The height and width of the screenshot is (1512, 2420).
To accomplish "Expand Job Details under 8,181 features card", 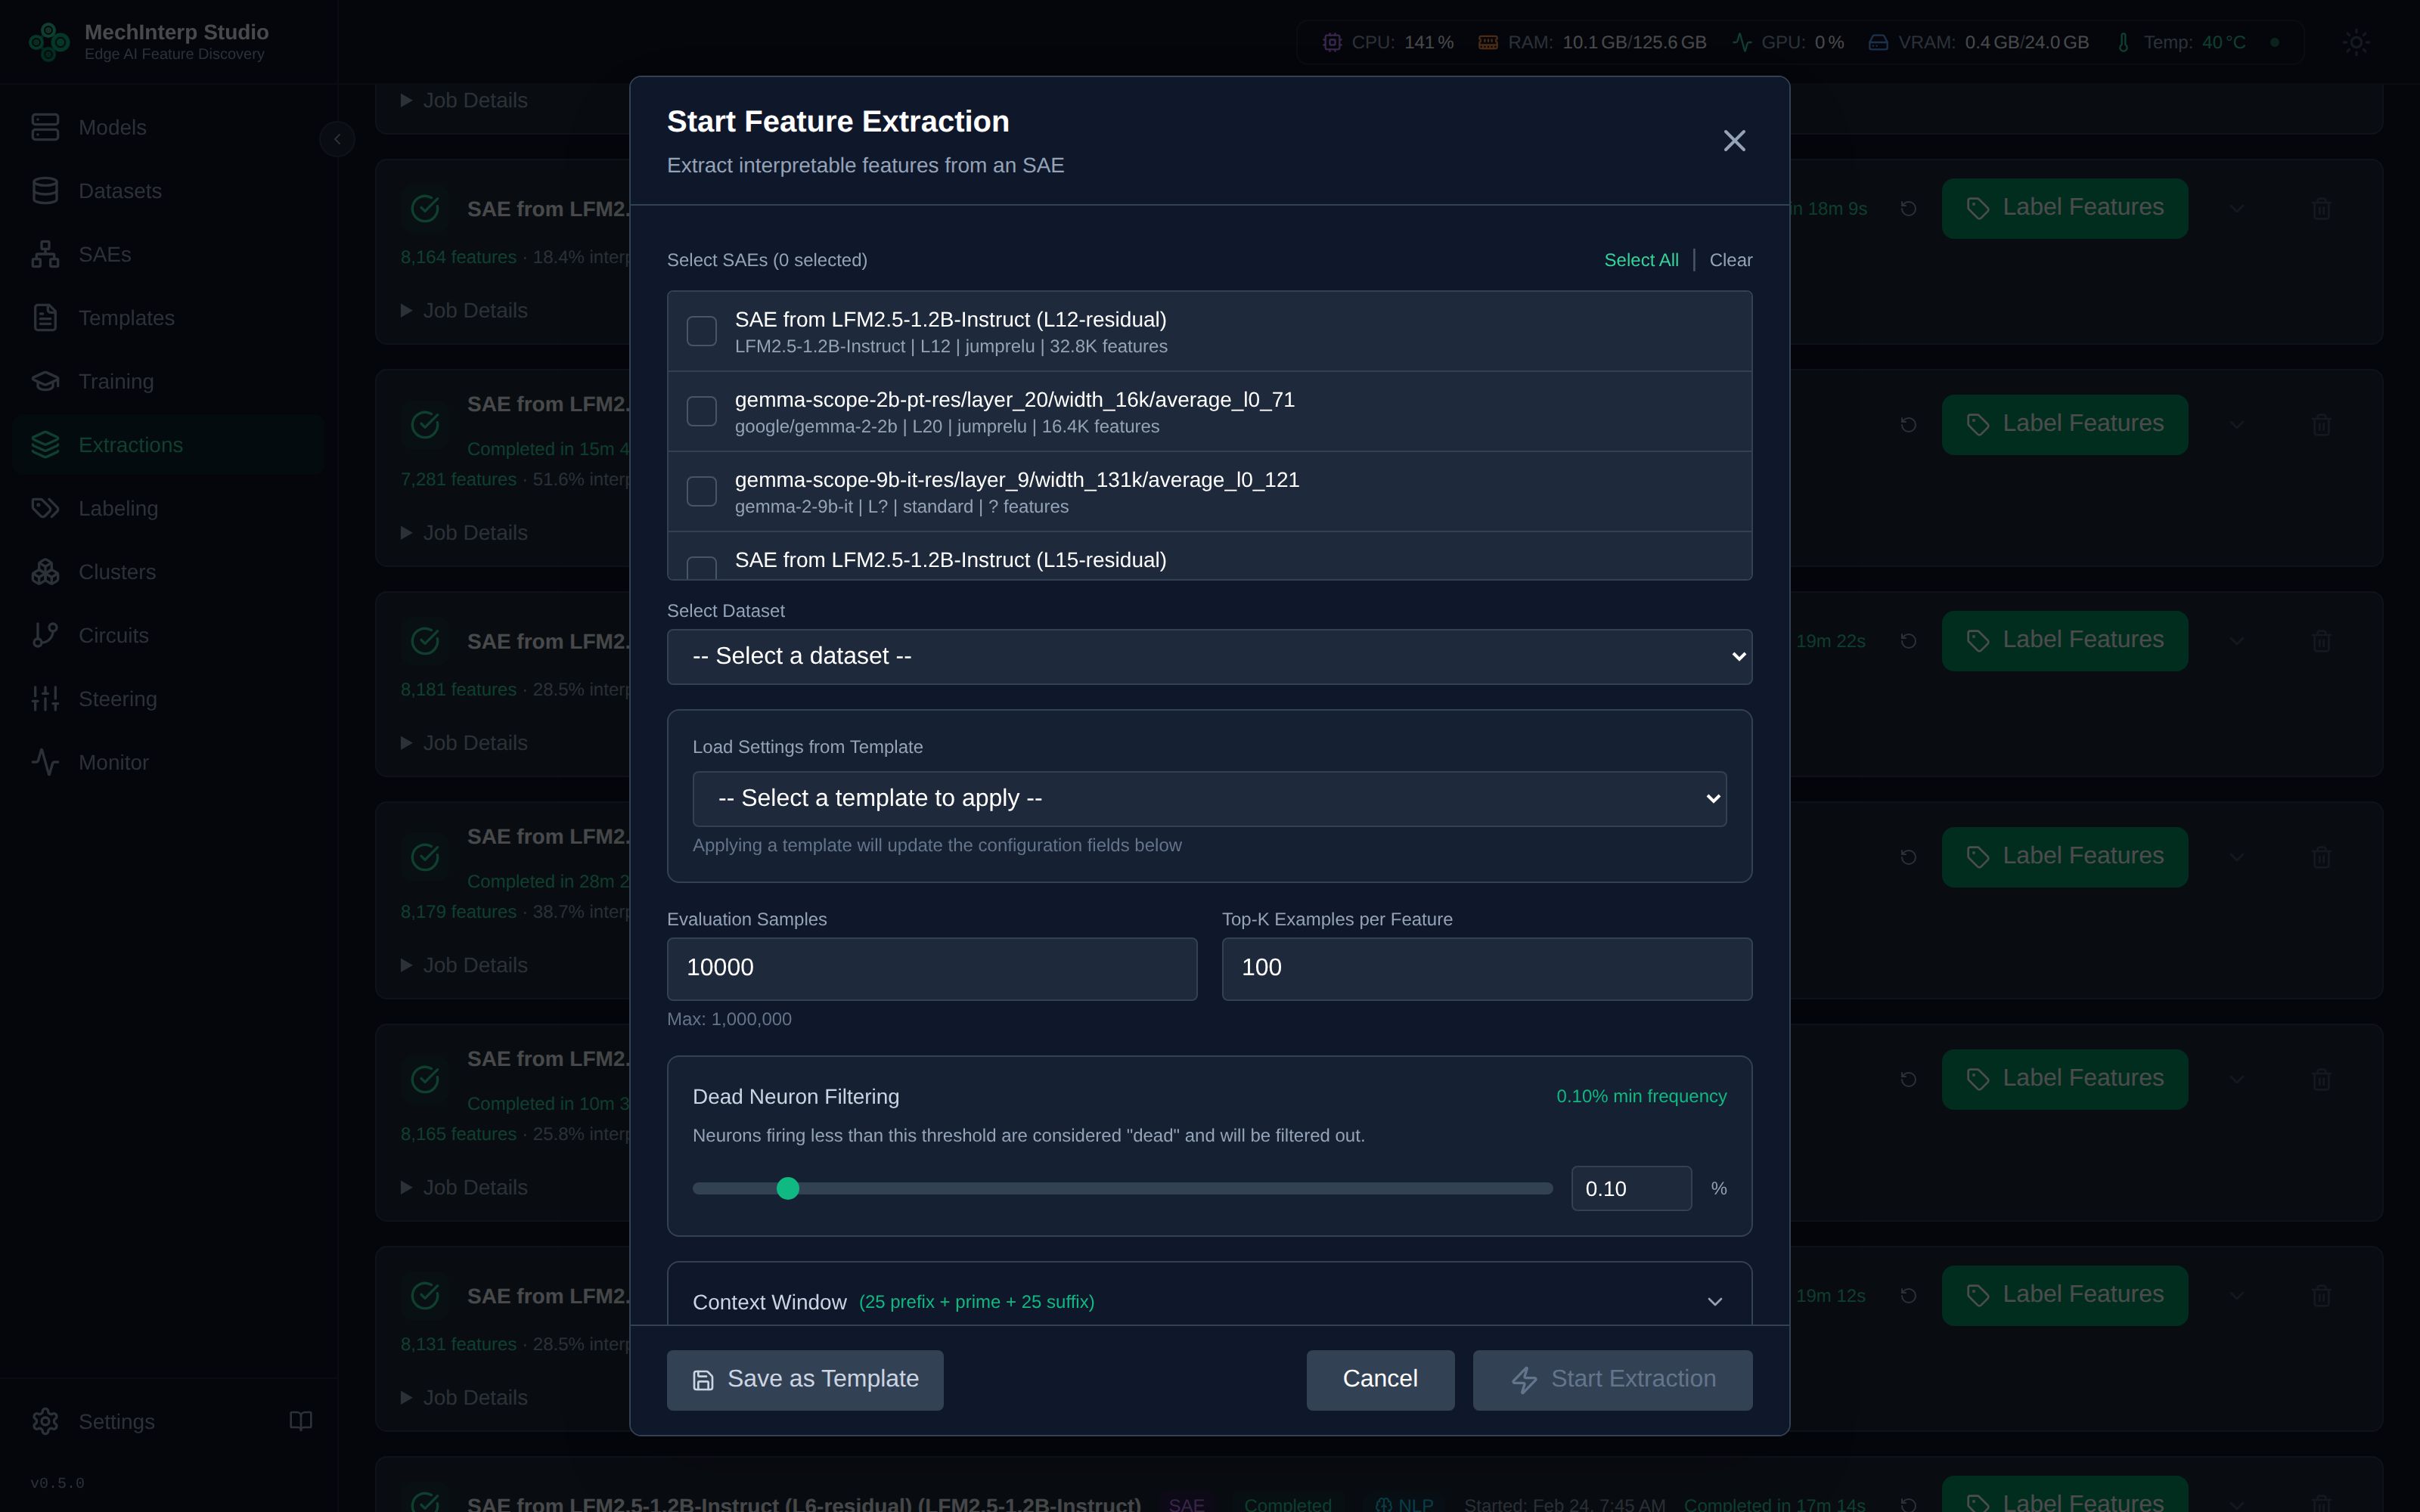I will click(x=464, y=743).
